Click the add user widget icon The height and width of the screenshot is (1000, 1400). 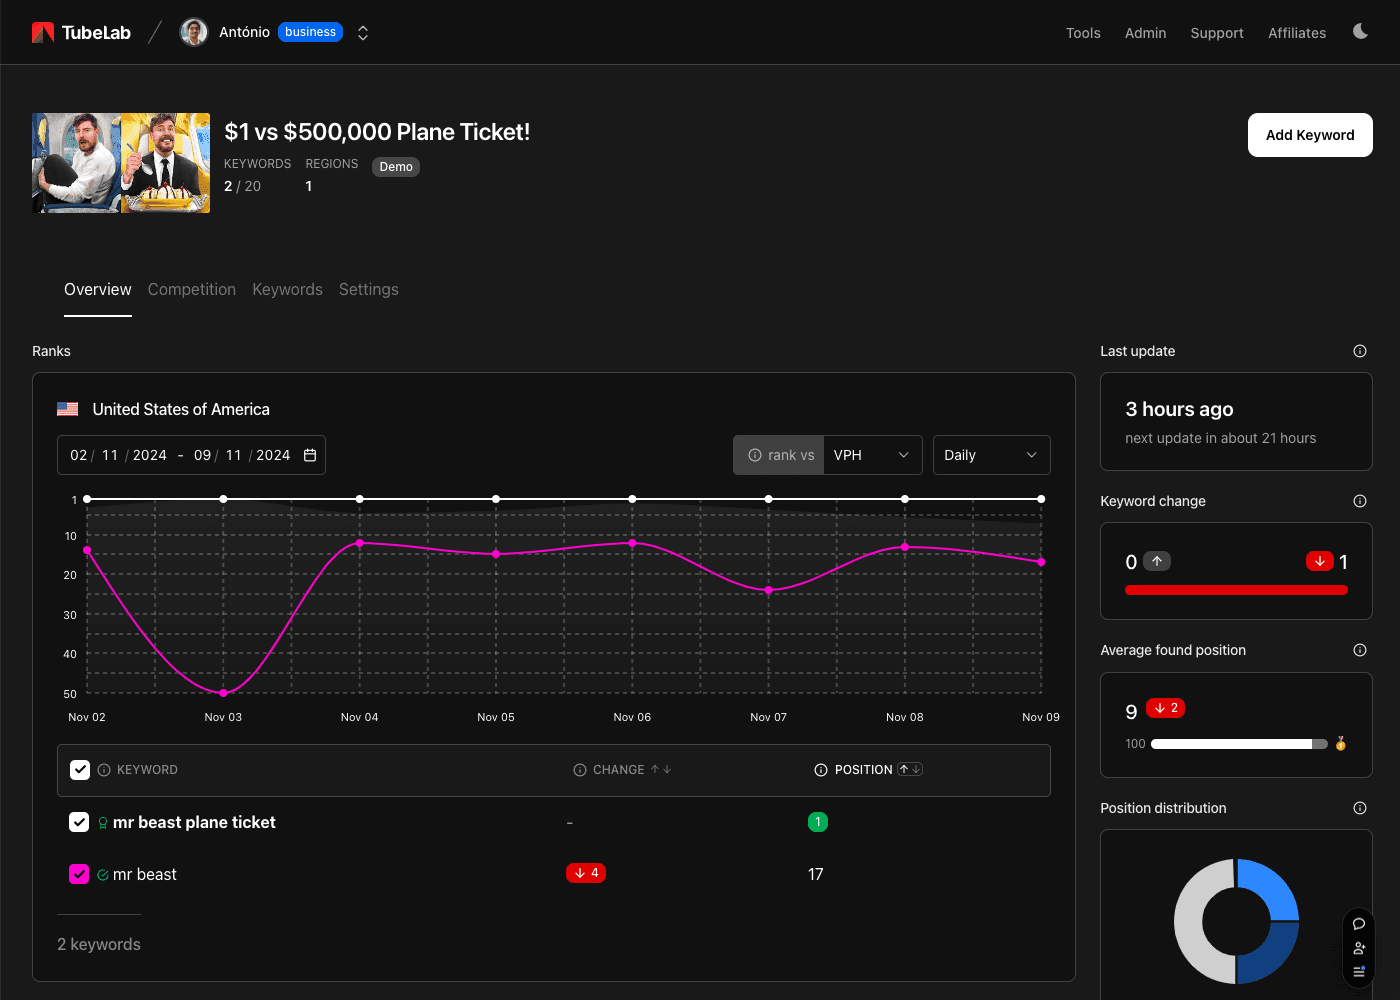point(1359,948)
